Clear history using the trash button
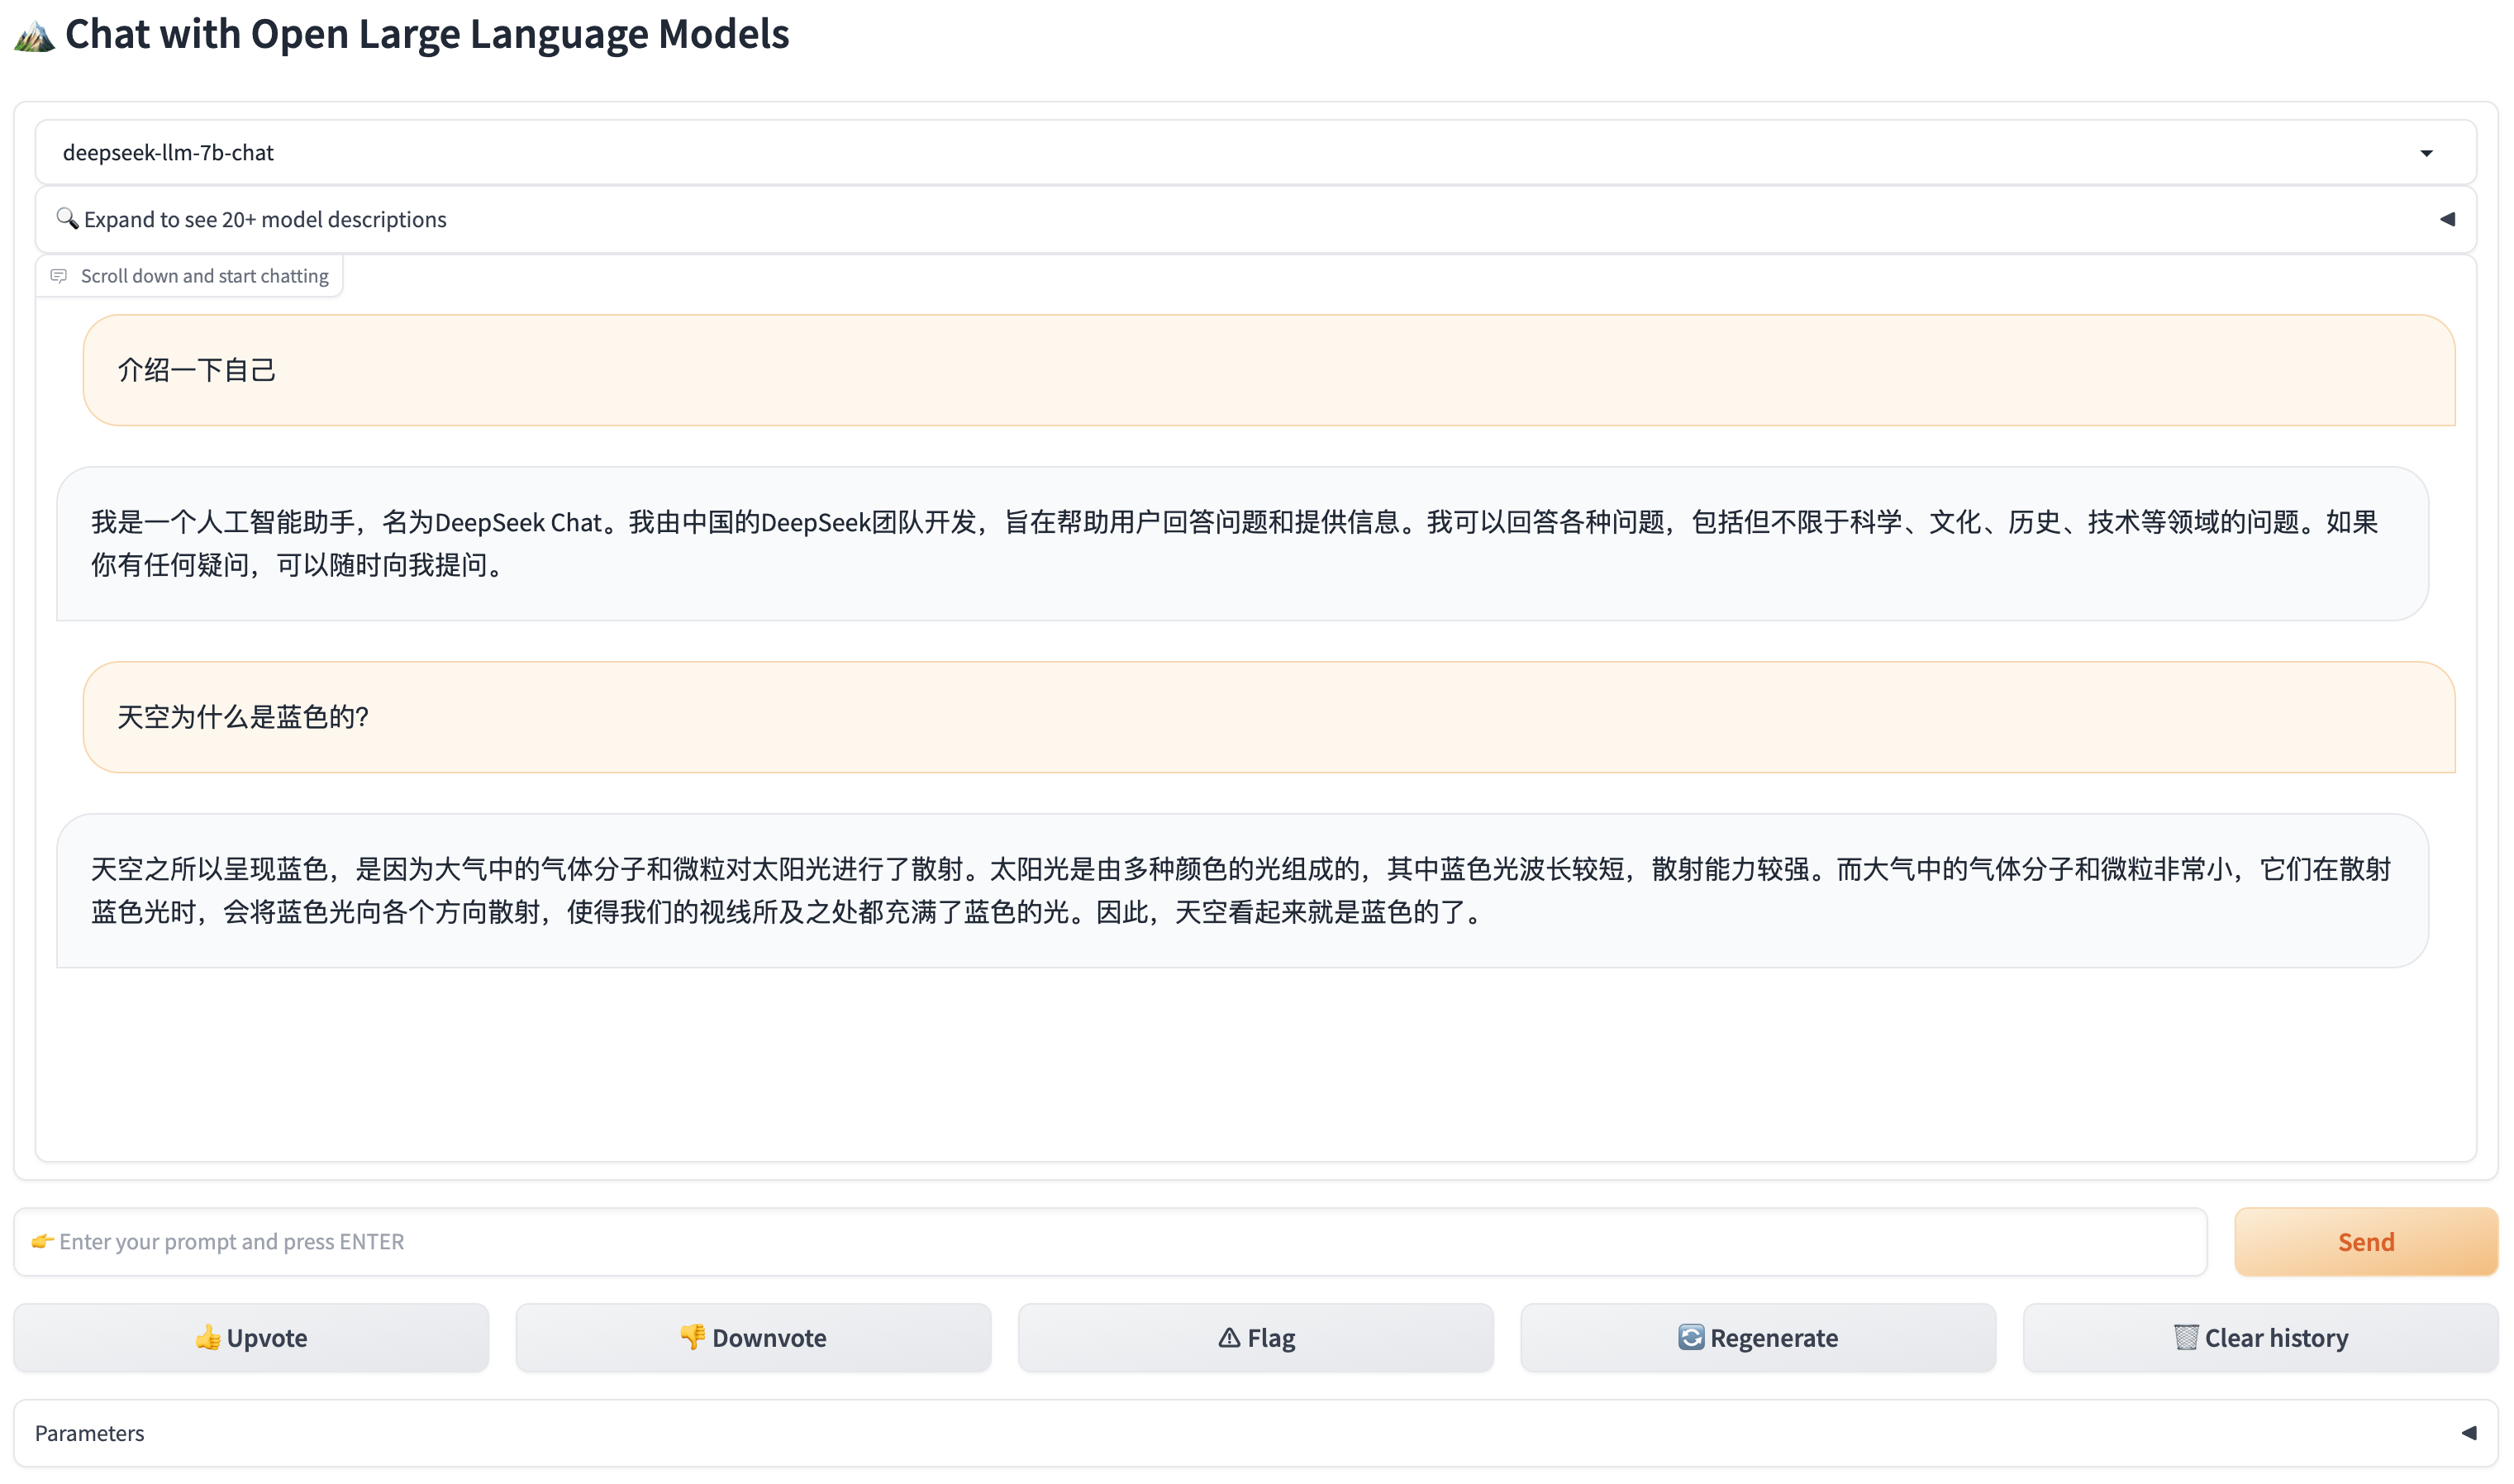 pyautogui.click(x=2260, y=1338)
